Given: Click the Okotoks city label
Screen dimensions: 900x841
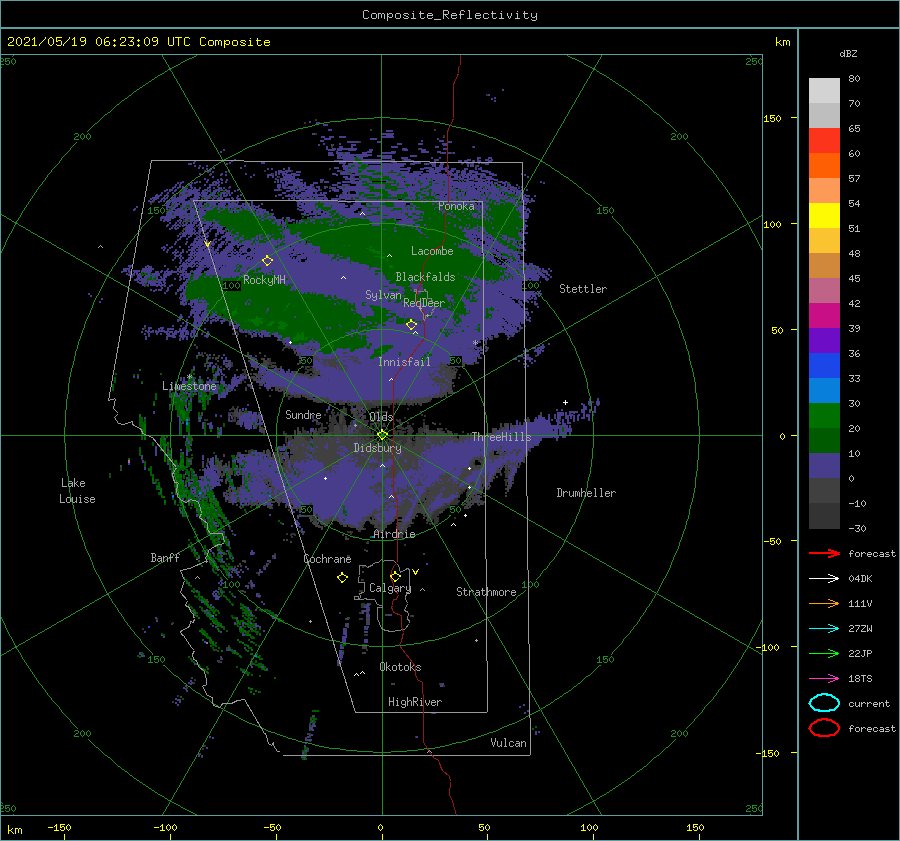Looking at the screenshot, I should [400, 666].
